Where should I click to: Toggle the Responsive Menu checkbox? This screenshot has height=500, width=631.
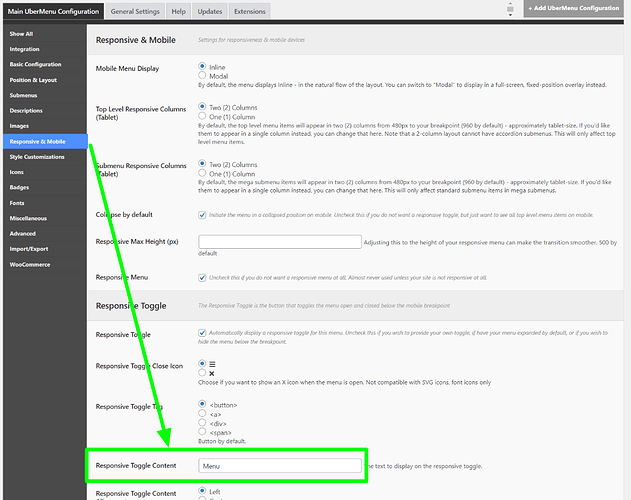click(202, 278)
